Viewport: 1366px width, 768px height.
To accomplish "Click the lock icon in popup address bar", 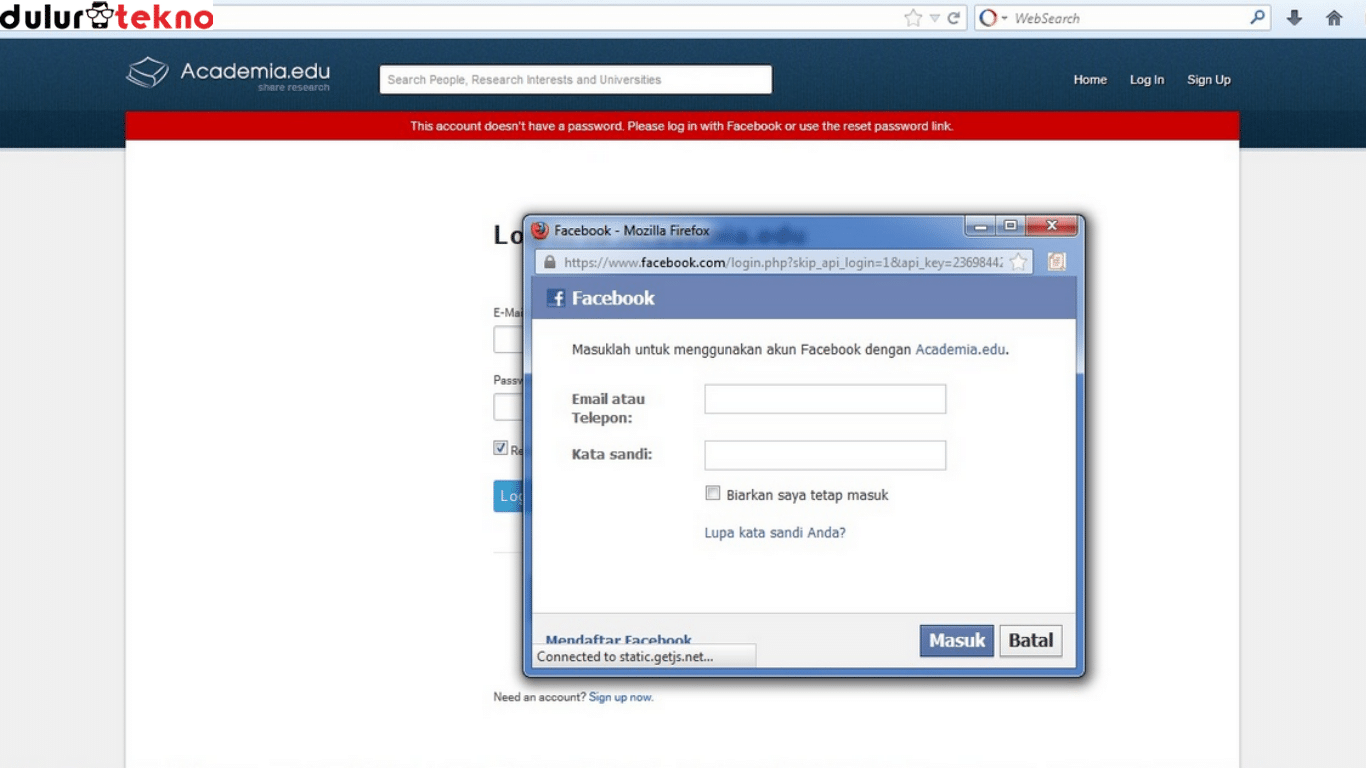I will click(x=549, y=262).
